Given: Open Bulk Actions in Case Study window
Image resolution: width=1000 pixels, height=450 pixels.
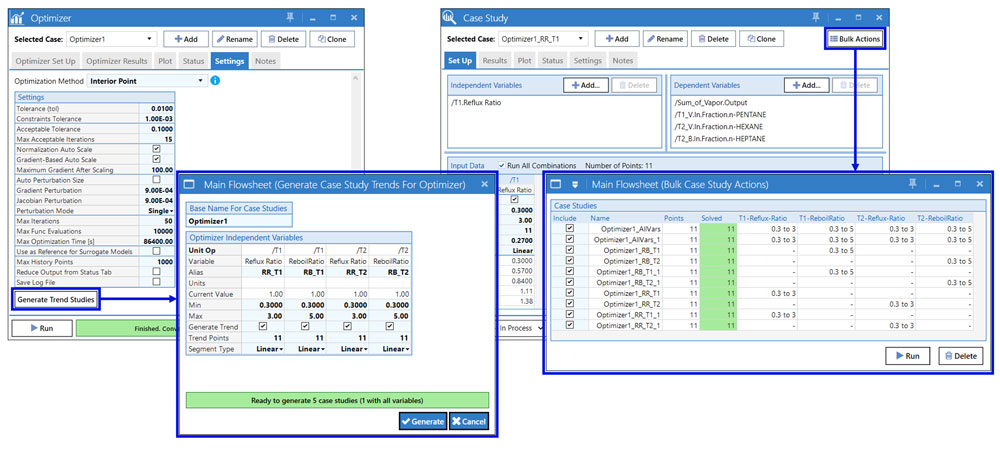Looking at the screenshot, I should pyautogui.click(x=855, y=39).
